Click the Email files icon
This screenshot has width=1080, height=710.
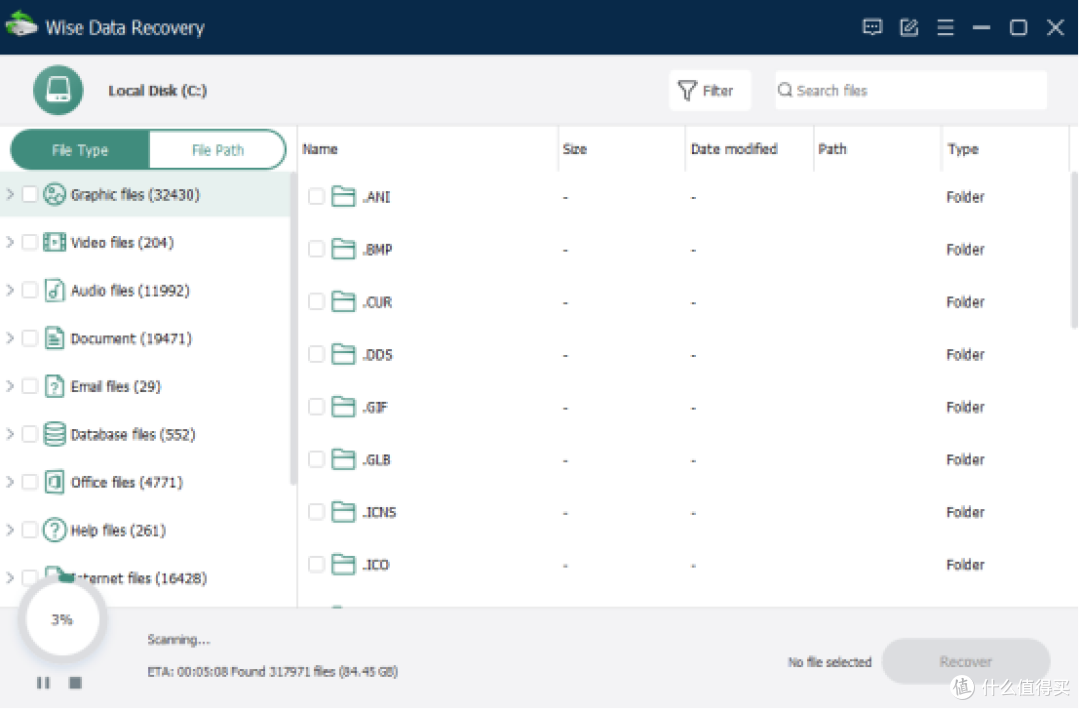54,386
